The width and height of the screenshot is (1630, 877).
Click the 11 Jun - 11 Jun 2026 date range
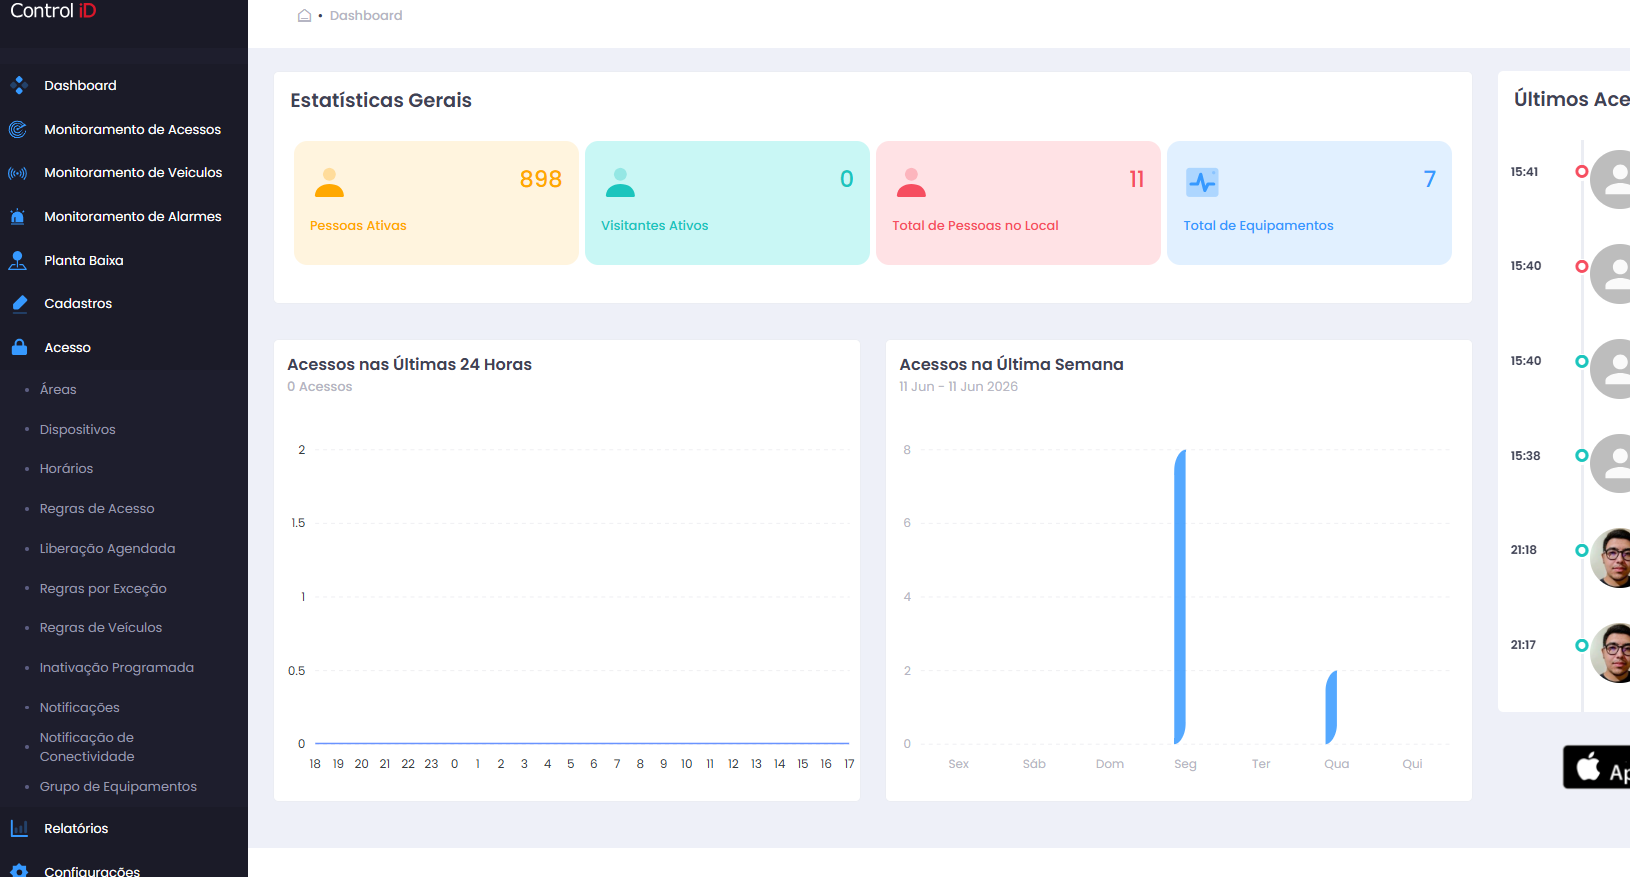(x=958, y=386)
